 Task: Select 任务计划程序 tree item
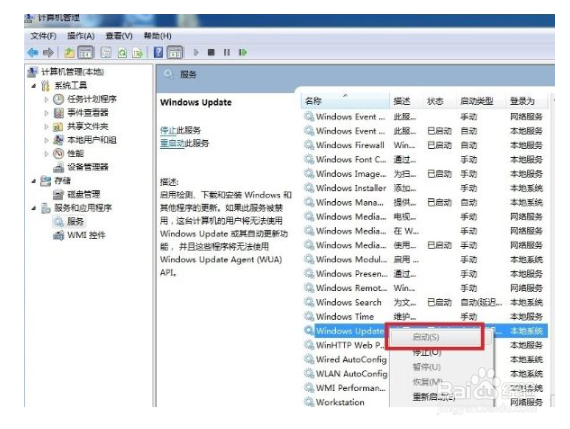(x=92, y=99)
